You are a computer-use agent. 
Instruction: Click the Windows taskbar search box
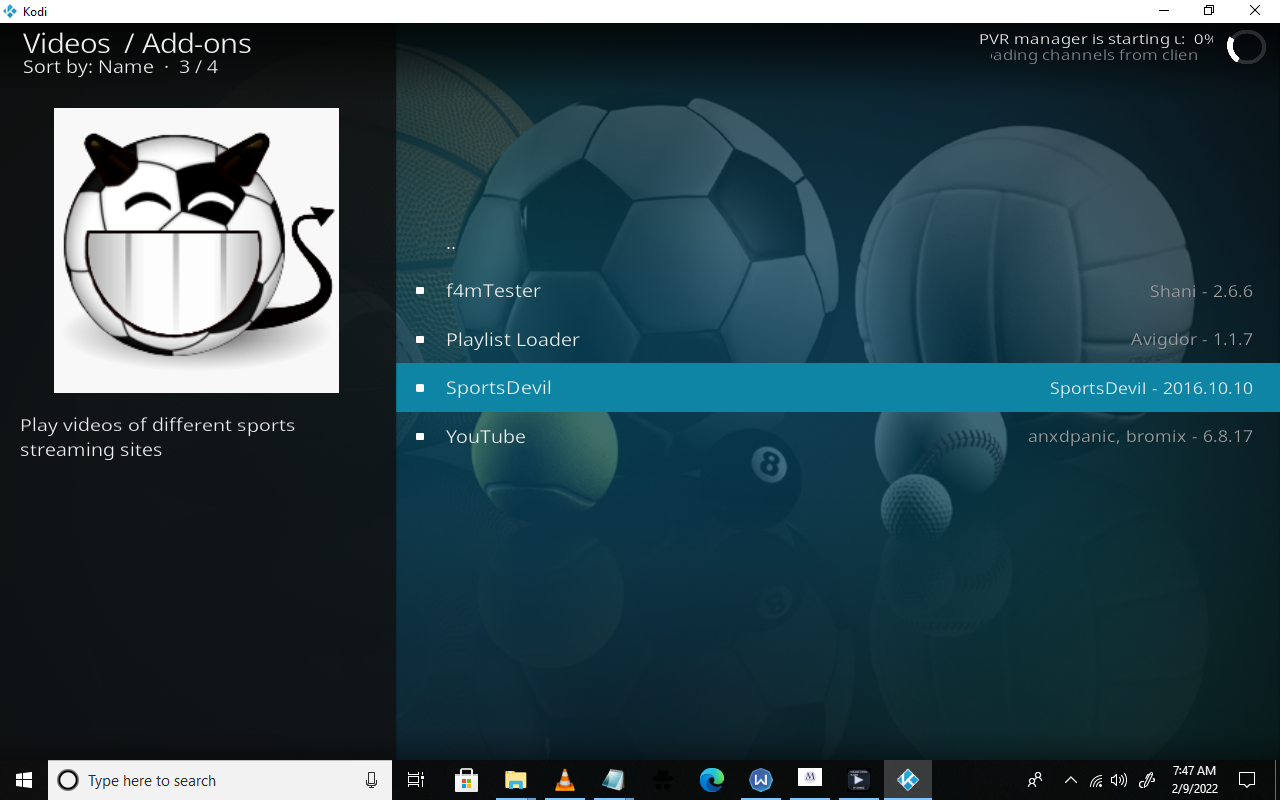220,780
